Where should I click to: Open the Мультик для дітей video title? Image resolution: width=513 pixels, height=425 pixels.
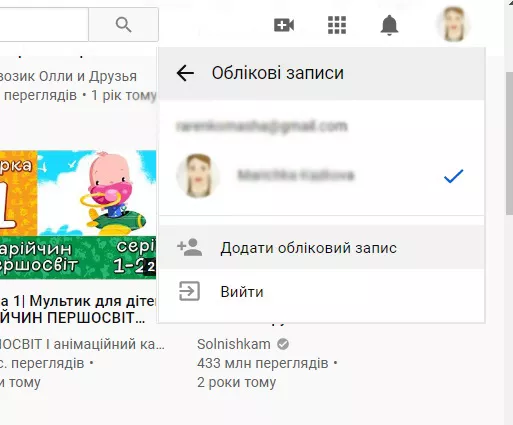pyautogui.click(x=78, y=309)
